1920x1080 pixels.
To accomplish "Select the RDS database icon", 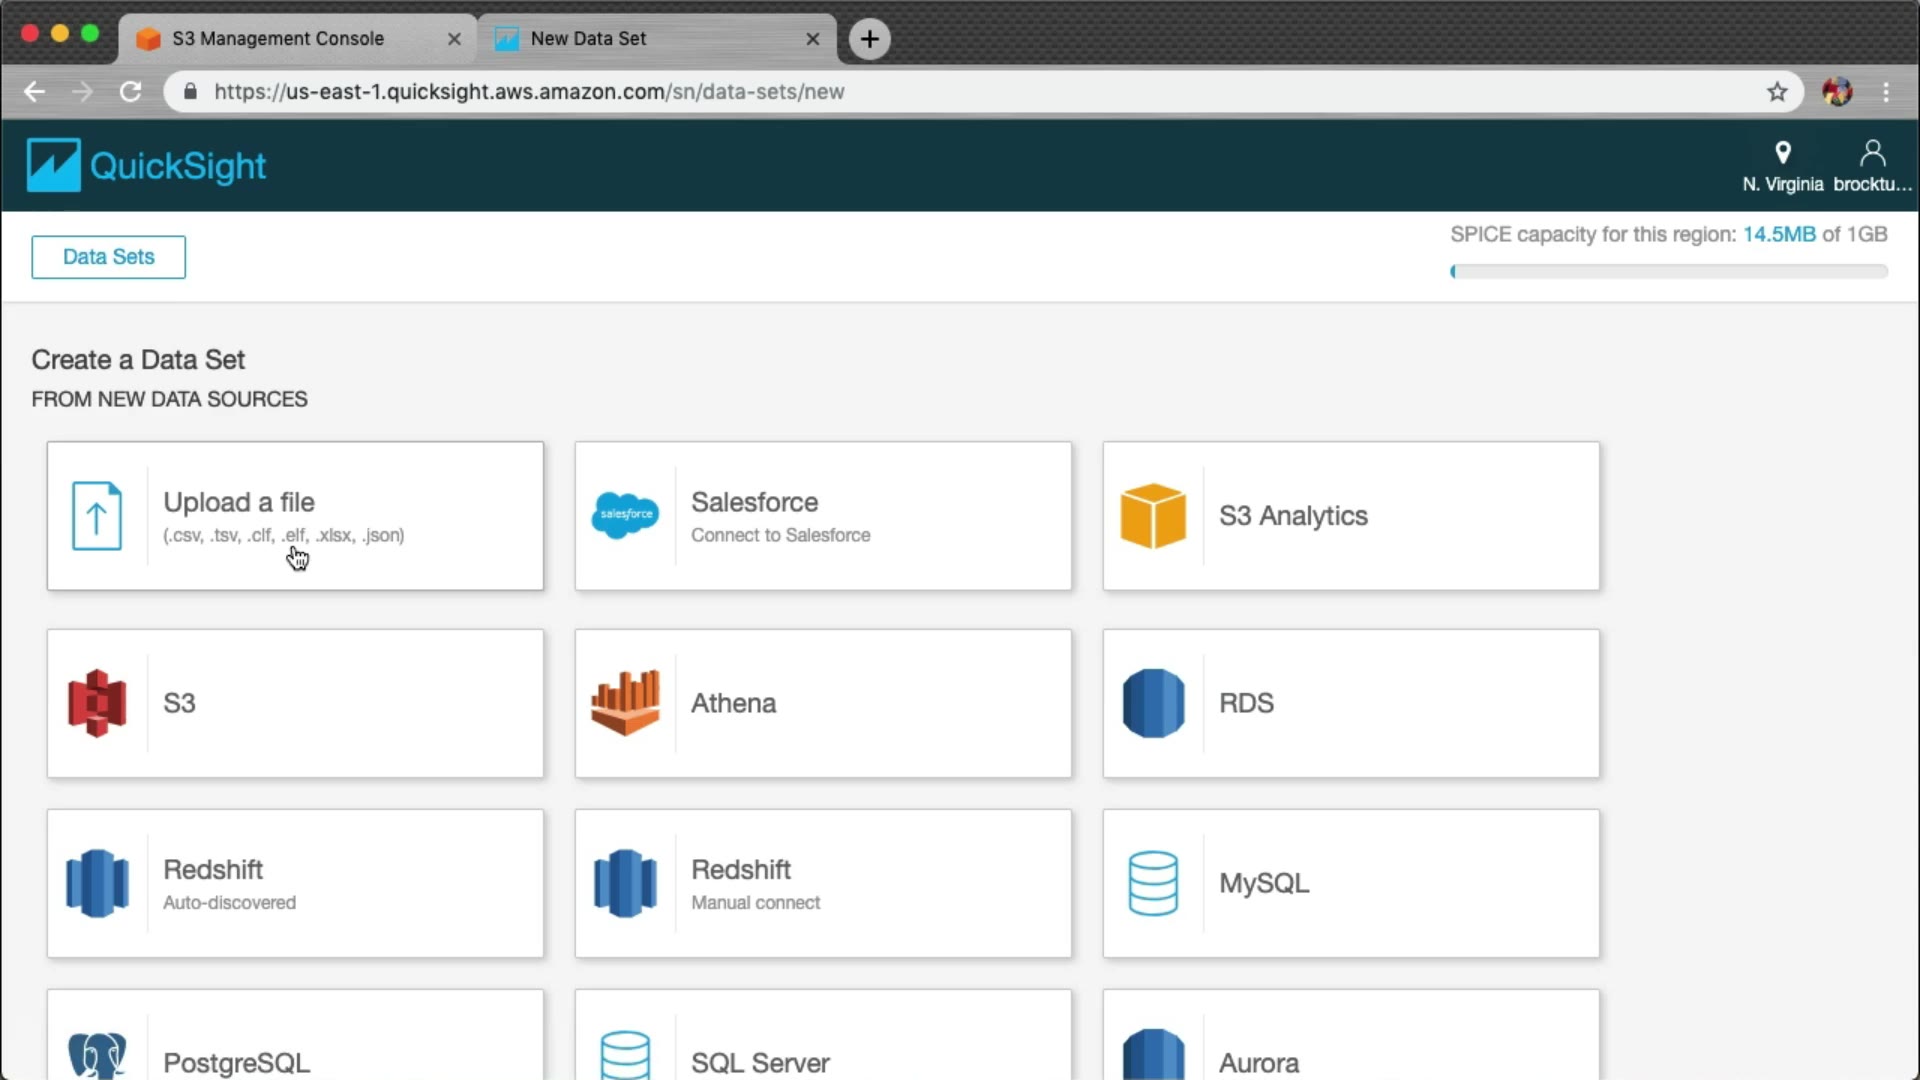I will click(x=1153, y=703).
